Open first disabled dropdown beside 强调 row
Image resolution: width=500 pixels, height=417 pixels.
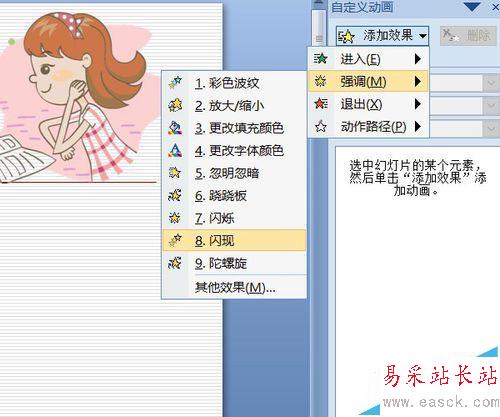tap(491, 83)
